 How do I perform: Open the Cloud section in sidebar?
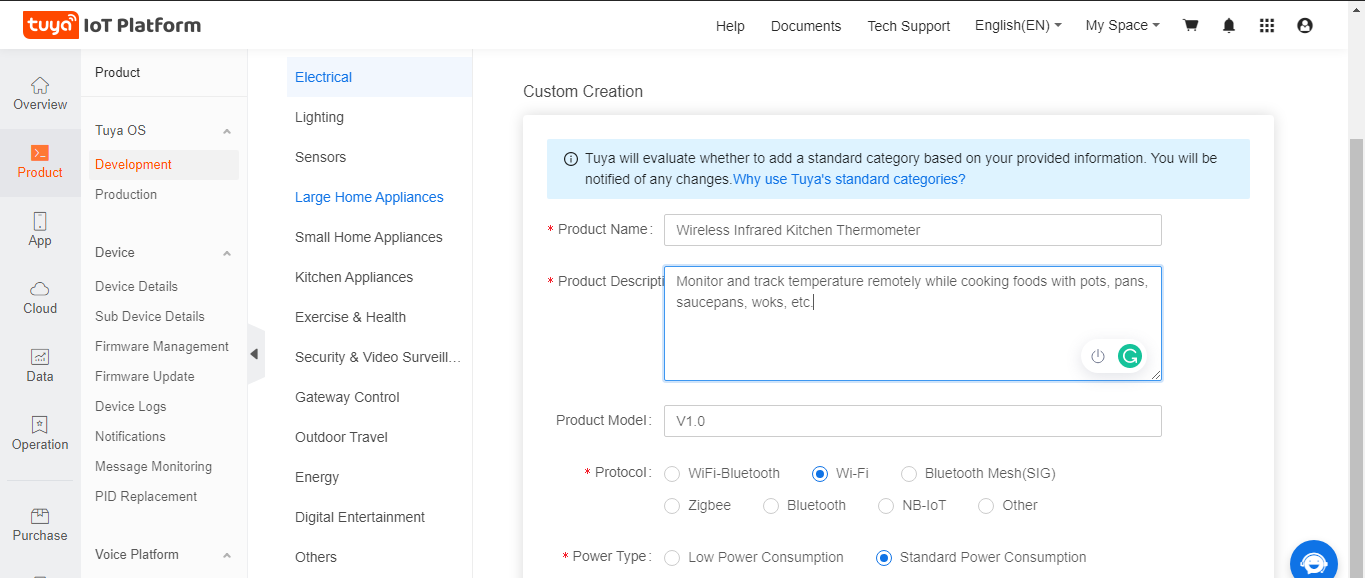40,298
